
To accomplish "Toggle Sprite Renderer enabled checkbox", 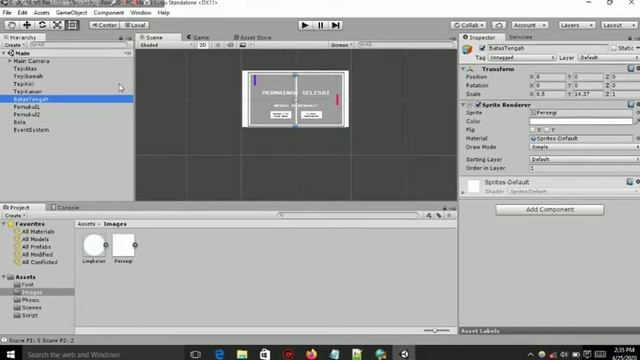I will [x=478, y=105].
